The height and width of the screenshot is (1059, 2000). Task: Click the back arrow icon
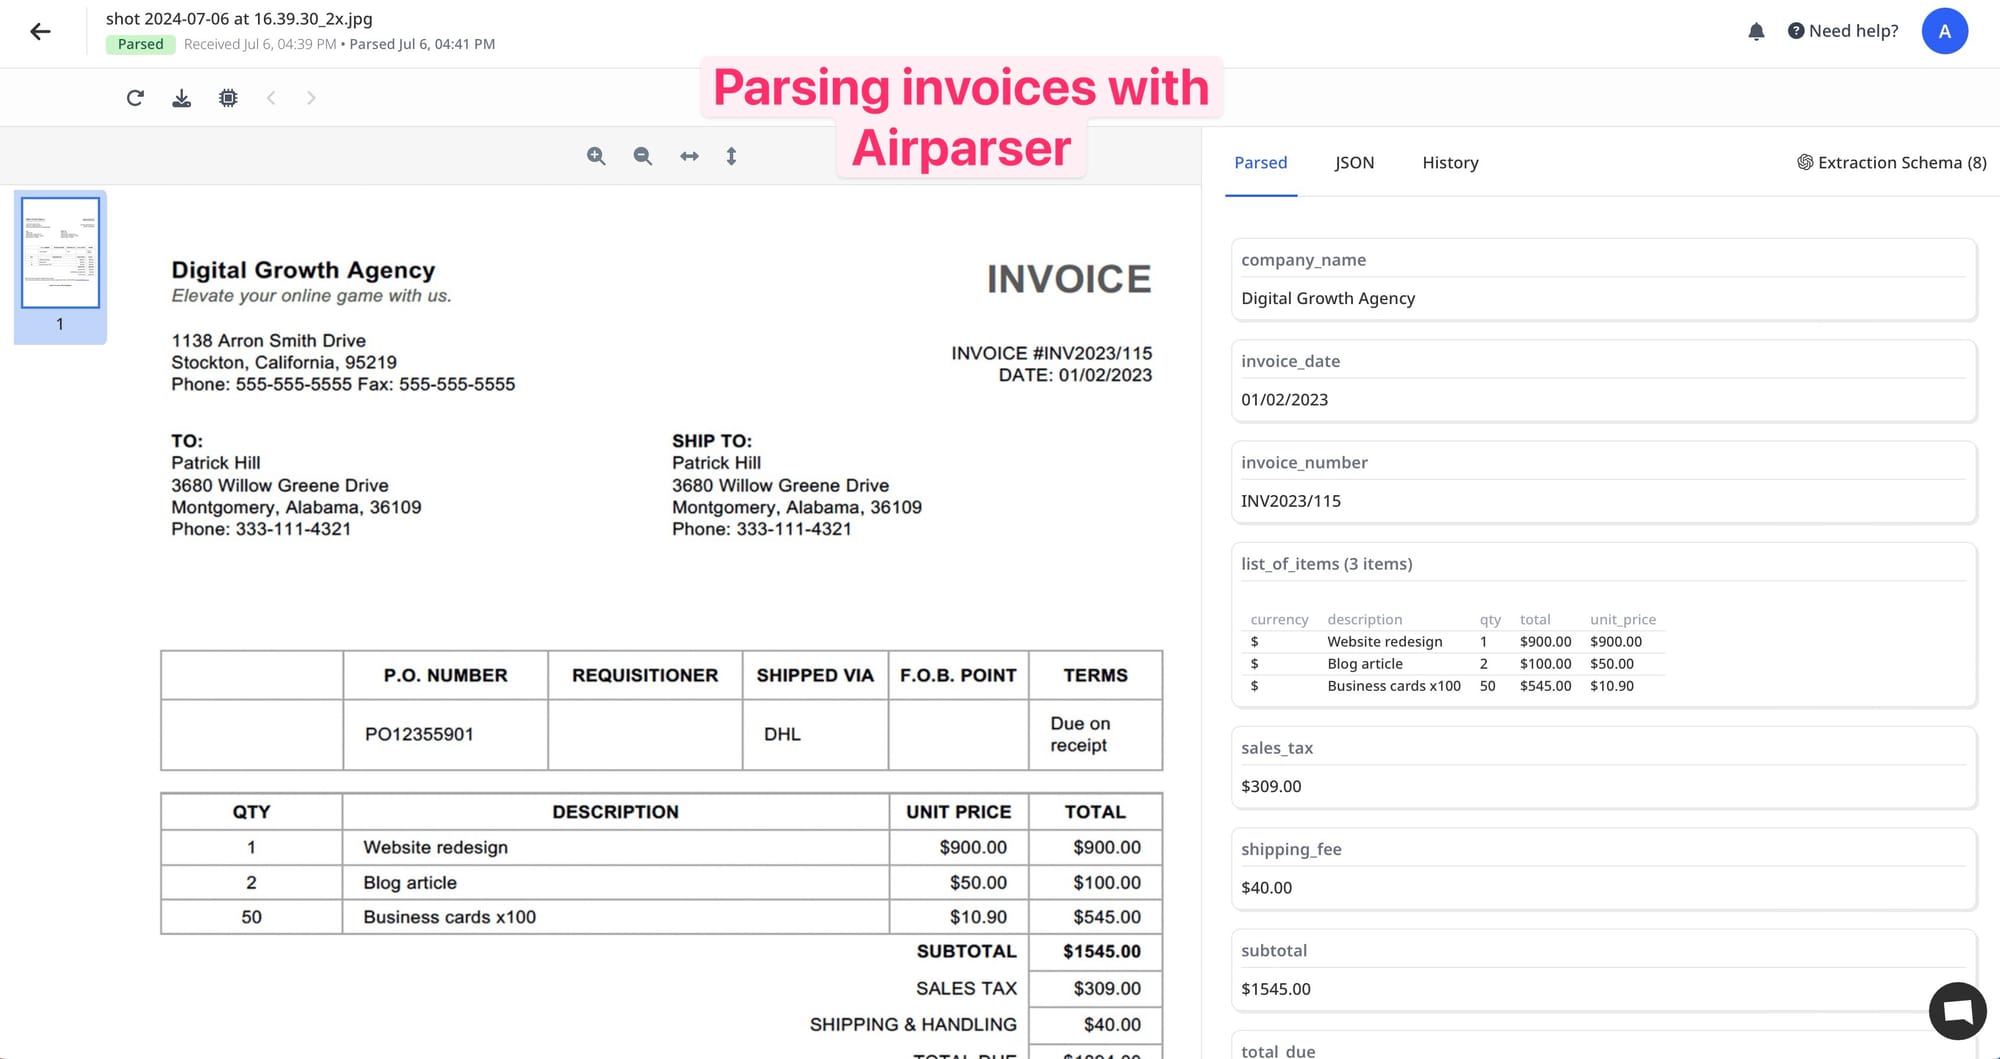point(40,32)
